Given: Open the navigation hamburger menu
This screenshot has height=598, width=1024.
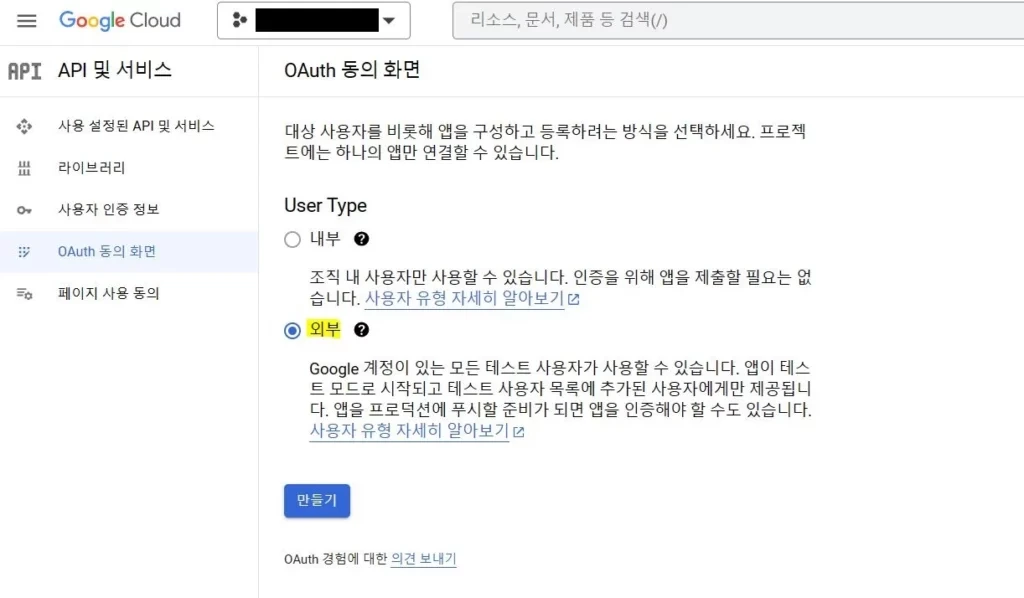Looking at the screenshot, I should pyautogui.click(x=27, y=20).
